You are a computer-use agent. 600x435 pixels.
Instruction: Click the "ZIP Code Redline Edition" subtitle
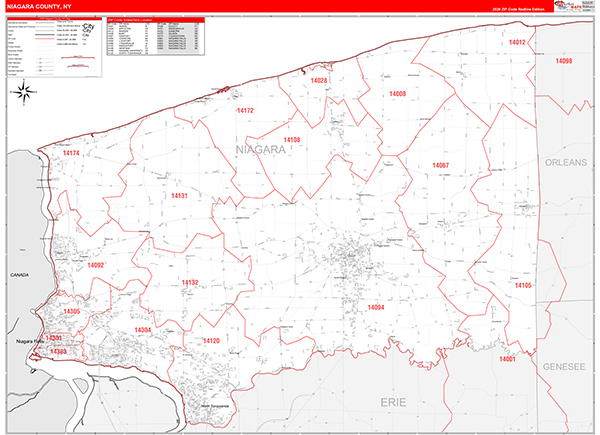click(518, 9)
